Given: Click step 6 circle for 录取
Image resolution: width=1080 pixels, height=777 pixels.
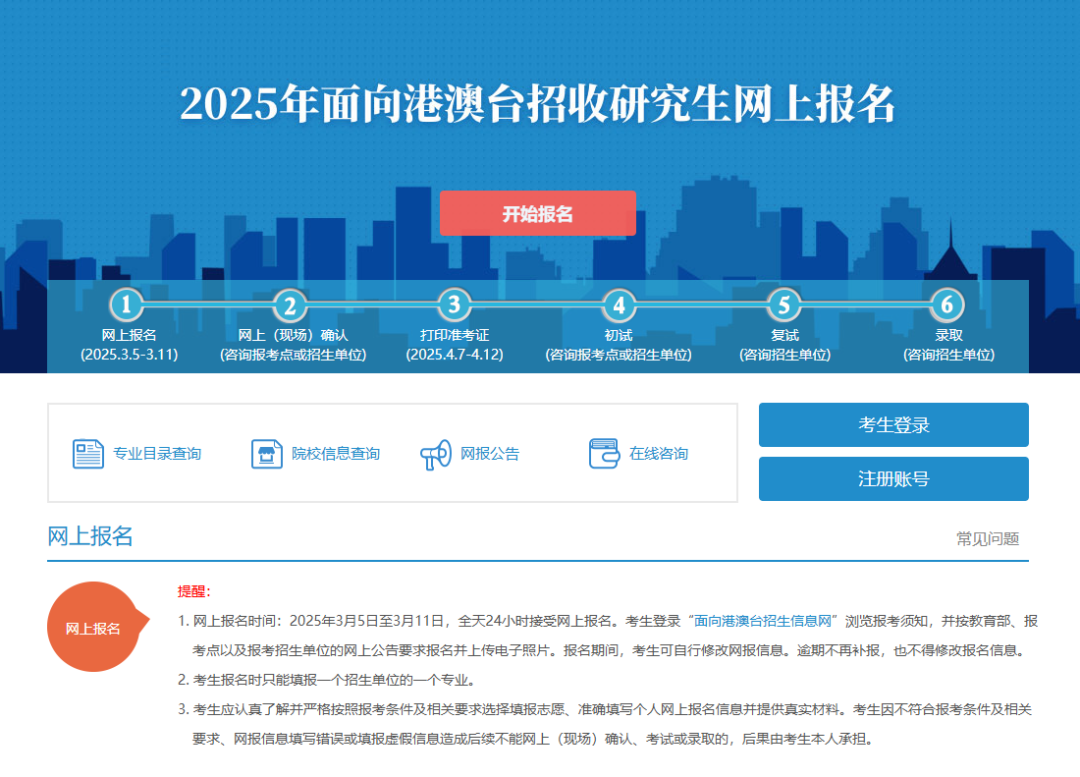Looking at the screenshot, I should pos(947,304).
